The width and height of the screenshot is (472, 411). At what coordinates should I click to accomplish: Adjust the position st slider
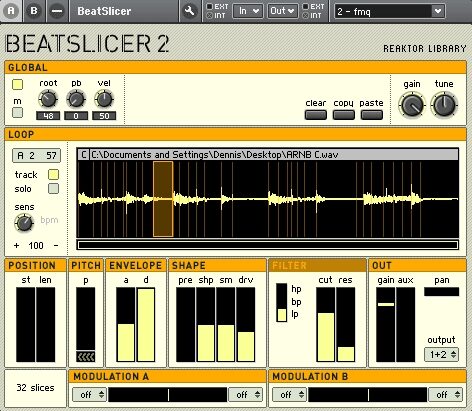(26, 325)
